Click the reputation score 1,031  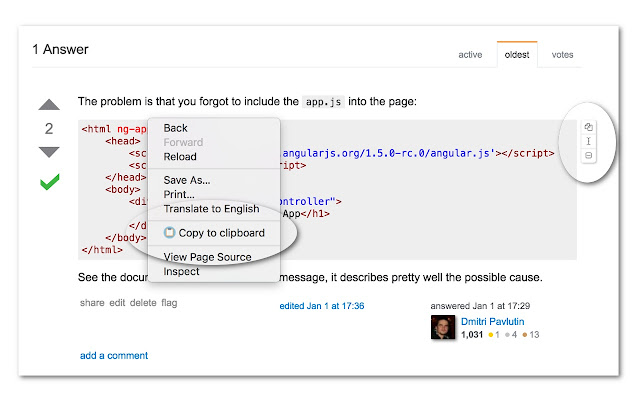pyautogui.click(x=472, y=335)
